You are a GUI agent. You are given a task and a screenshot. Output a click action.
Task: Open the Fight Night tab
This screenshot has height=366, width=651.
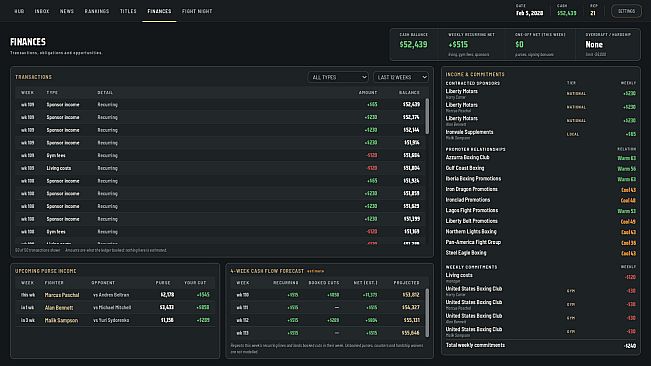click(x=197, y=11)
